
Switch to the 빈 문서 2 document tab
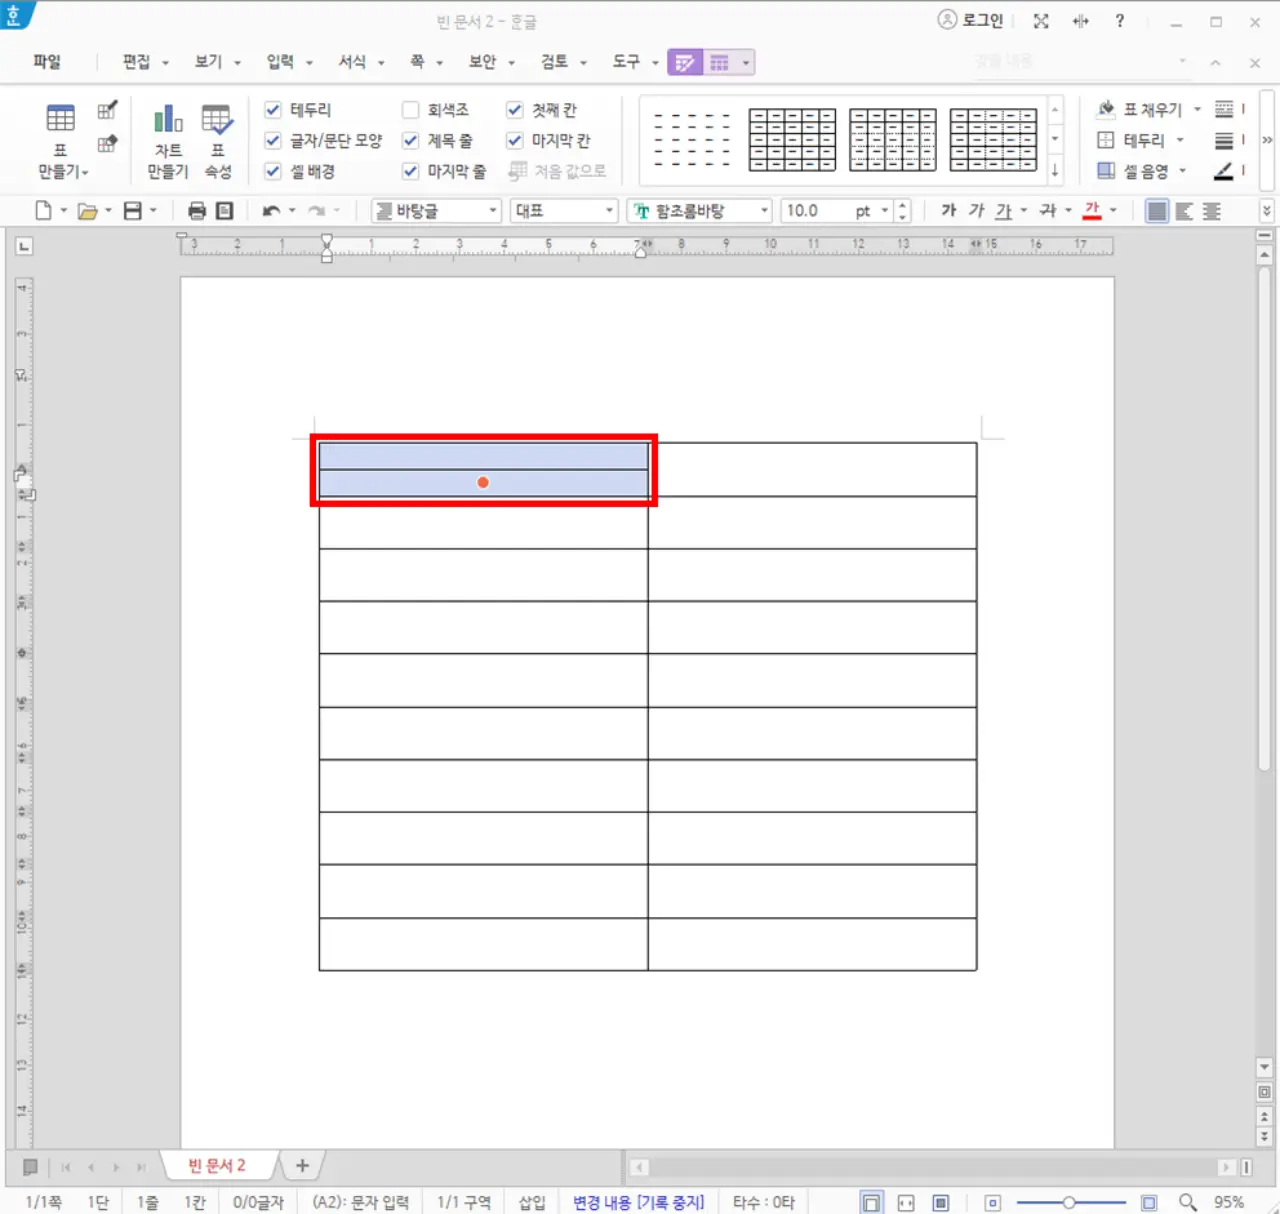coord(217,1166)
